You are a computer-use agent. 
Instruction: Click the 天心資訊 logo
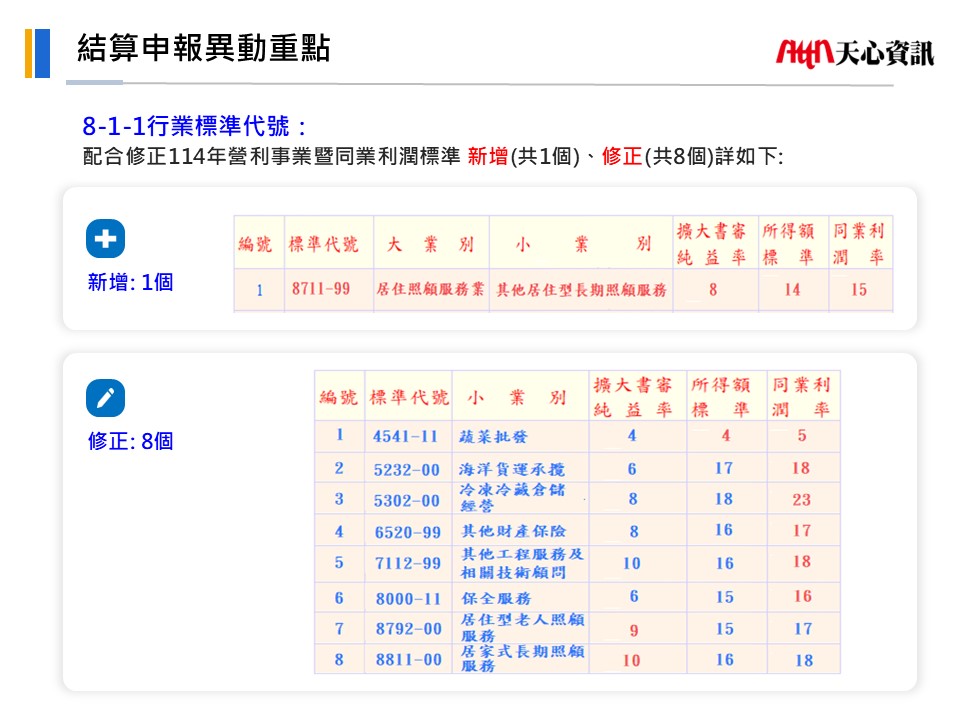click(x=855, y=52)
